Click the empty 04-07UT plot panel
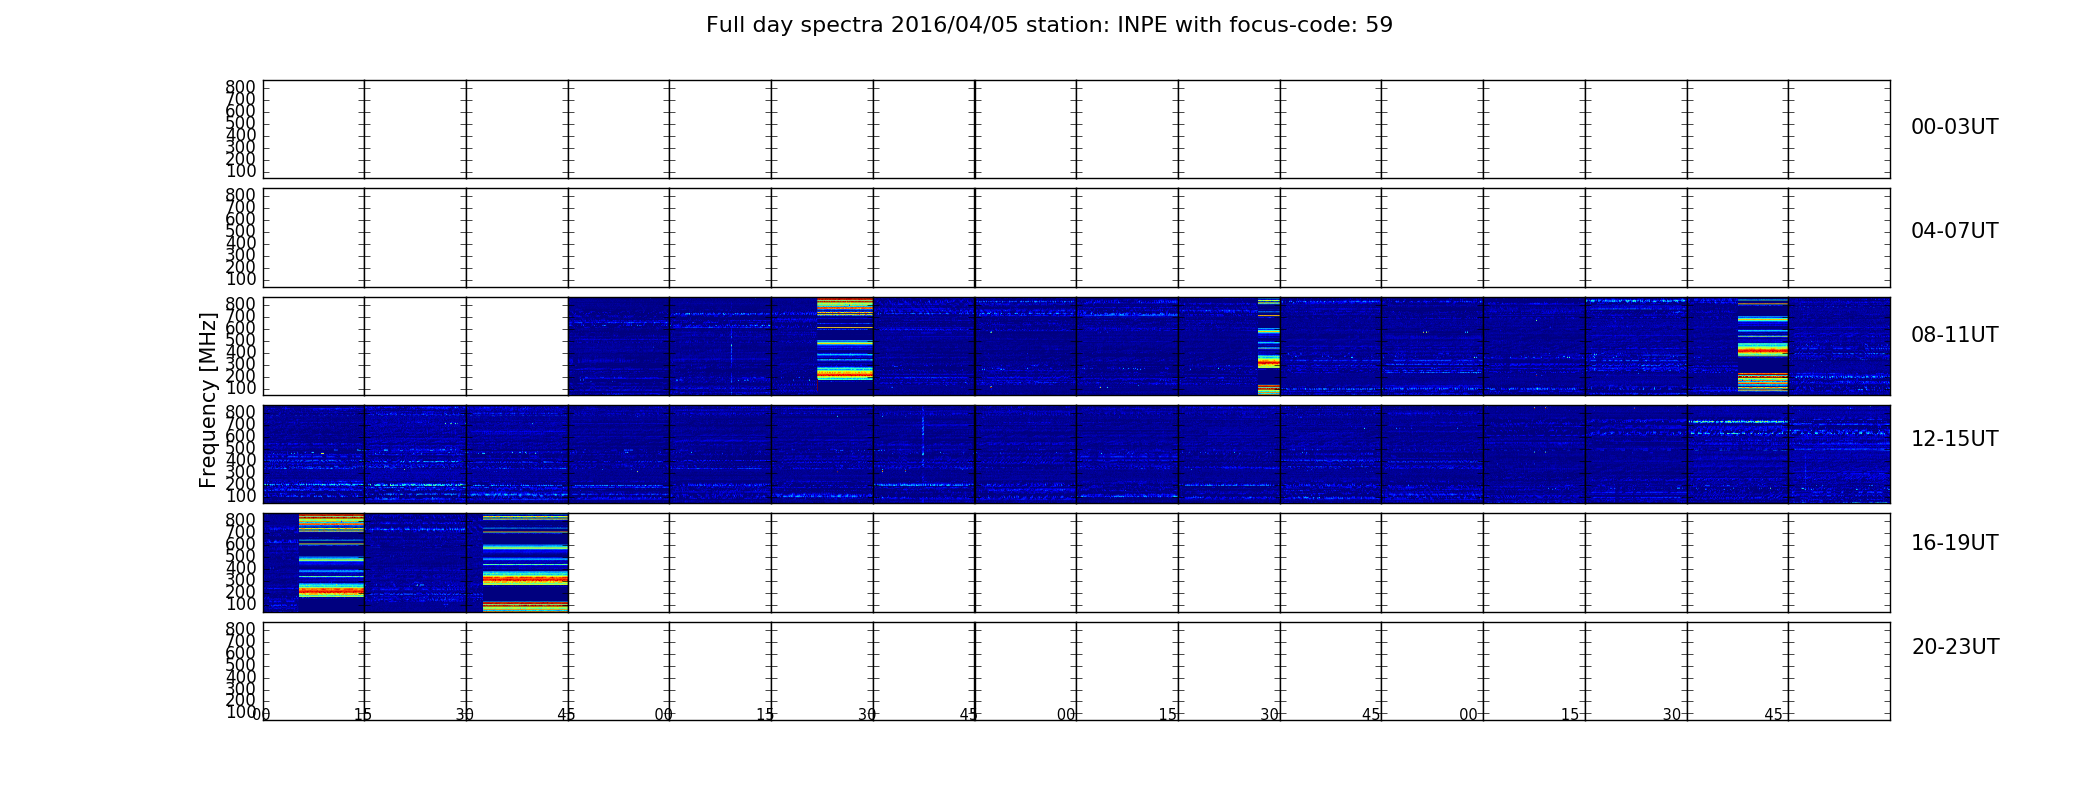This screenshot has width=2100, height=800. (x=1076, y=238)
